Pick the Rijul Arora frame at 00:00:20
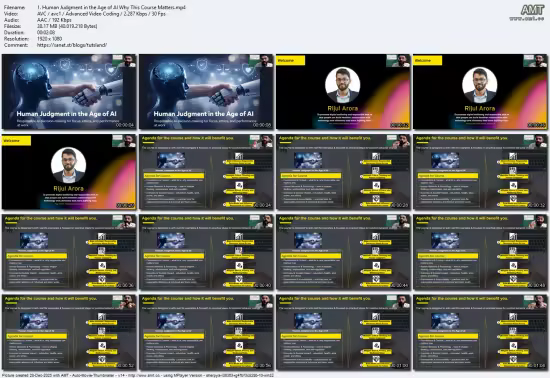This screenshot has width=550, height=378. pos(69,172)
